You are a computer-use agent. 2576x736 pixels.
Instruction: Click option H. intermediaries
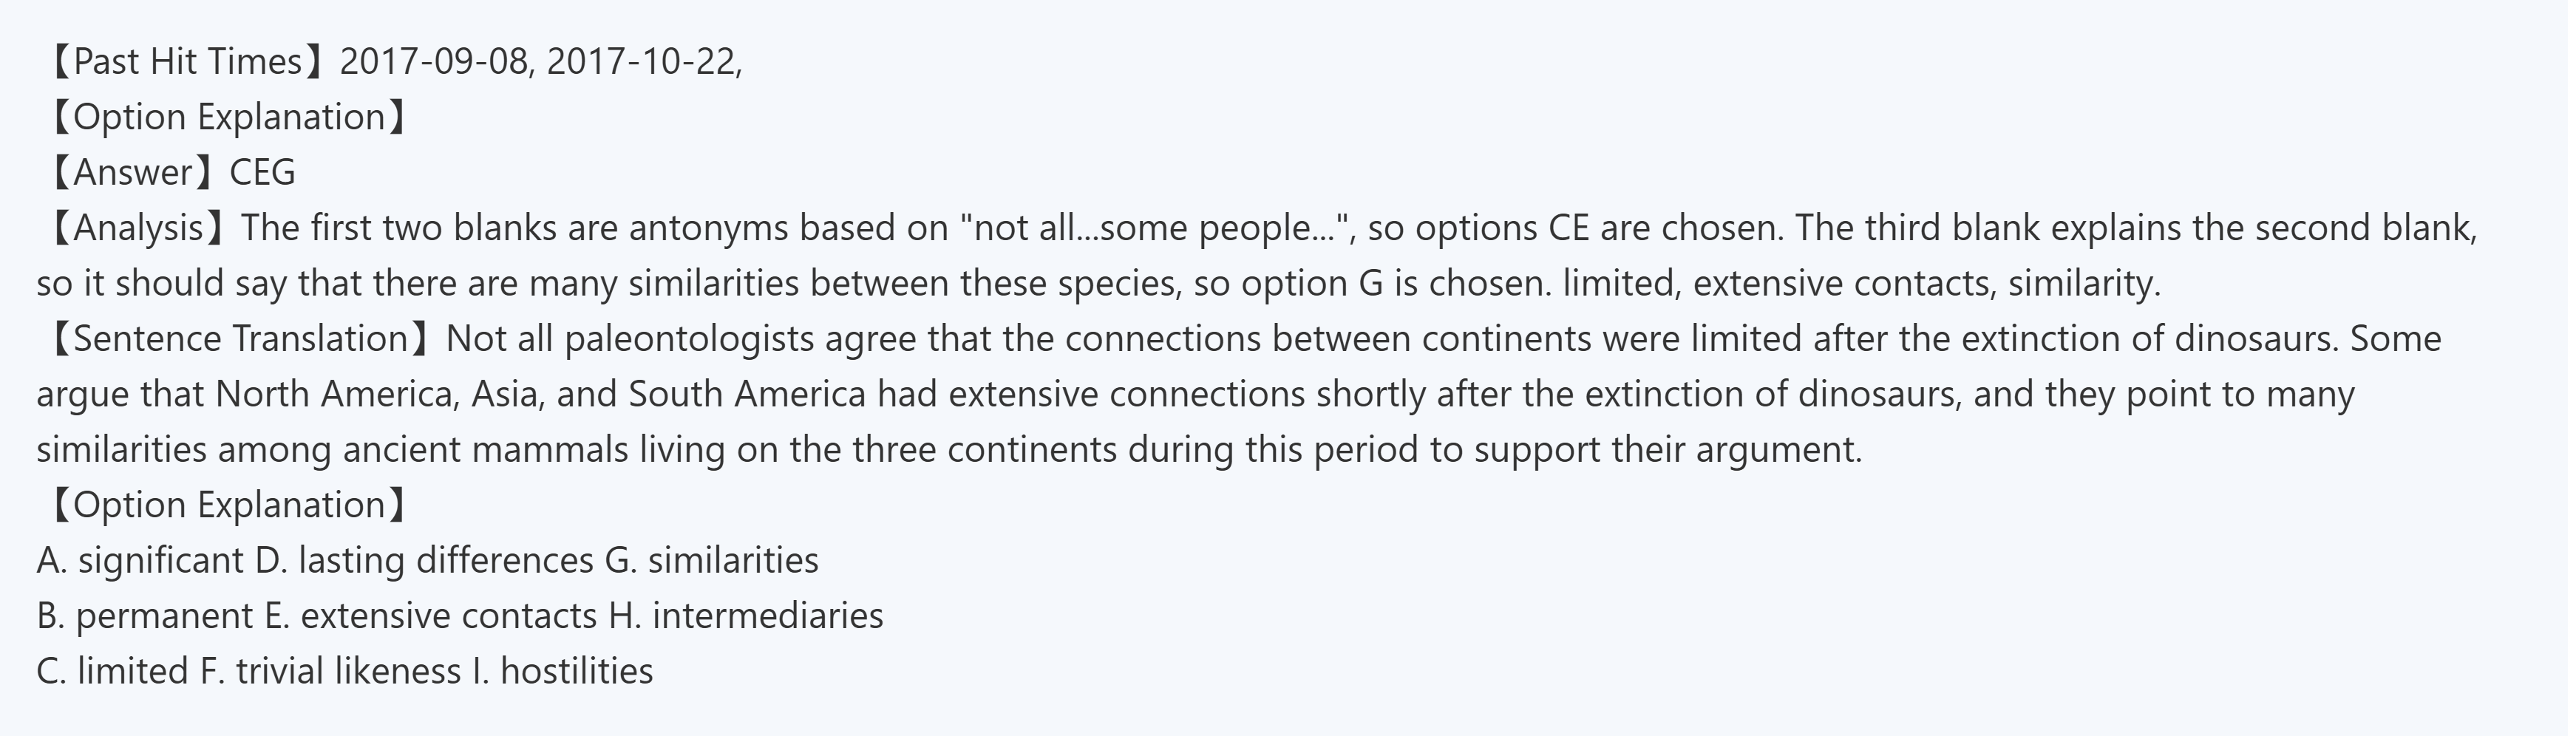[746, 615]
